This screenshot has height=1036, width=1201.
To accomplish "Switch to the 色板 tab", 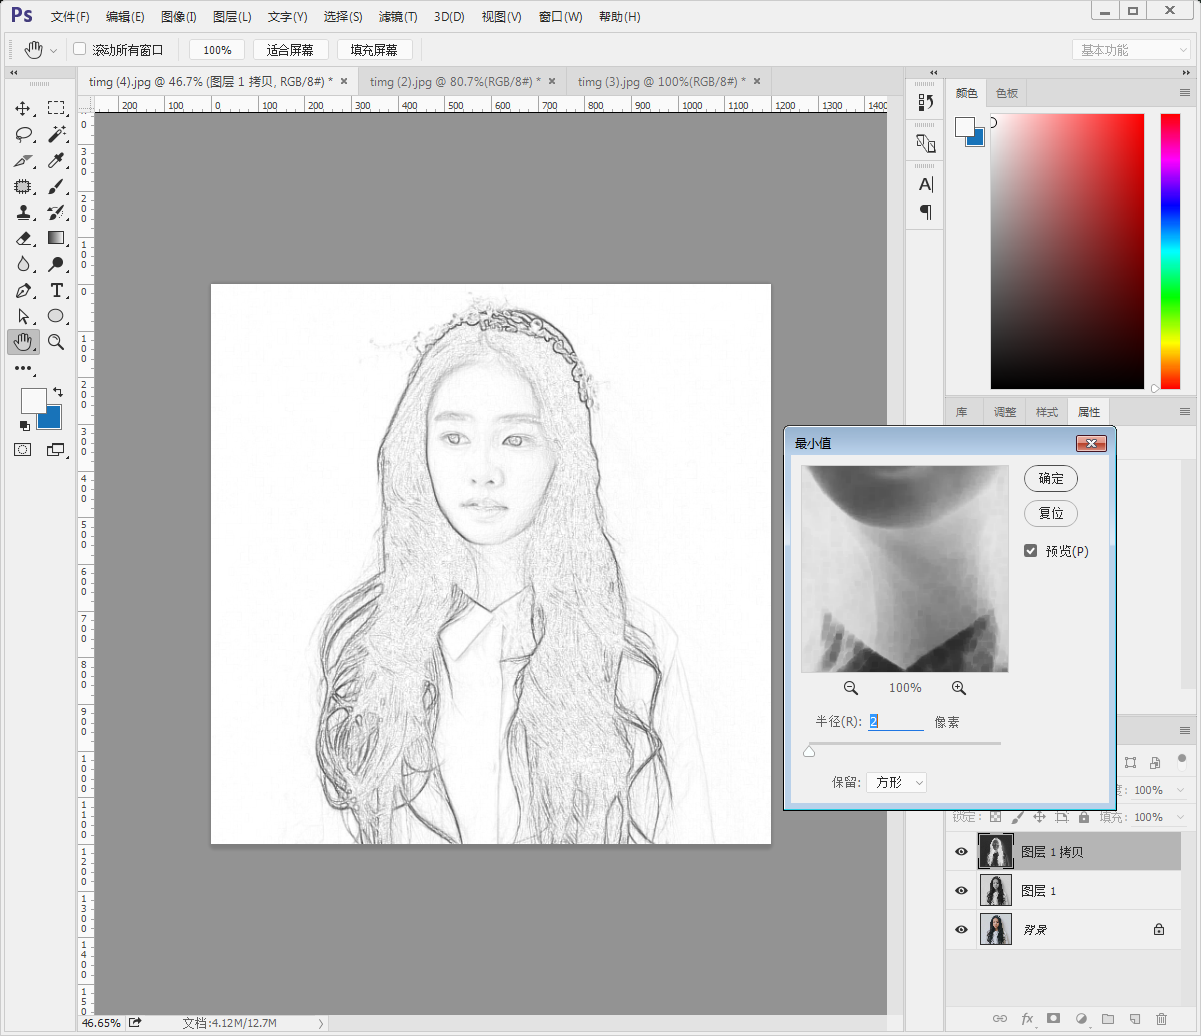I will (x=1006, y=93).
